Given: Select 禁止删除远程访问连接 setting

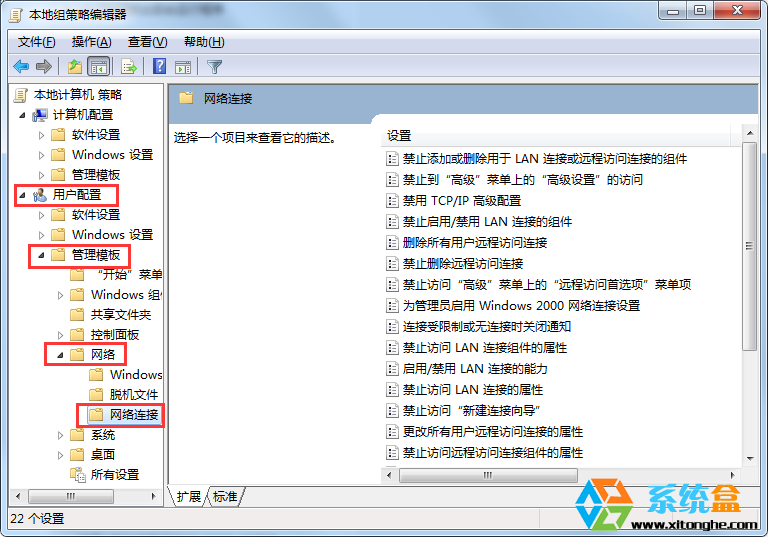Looking at the screenshot, I should (463, 264).
